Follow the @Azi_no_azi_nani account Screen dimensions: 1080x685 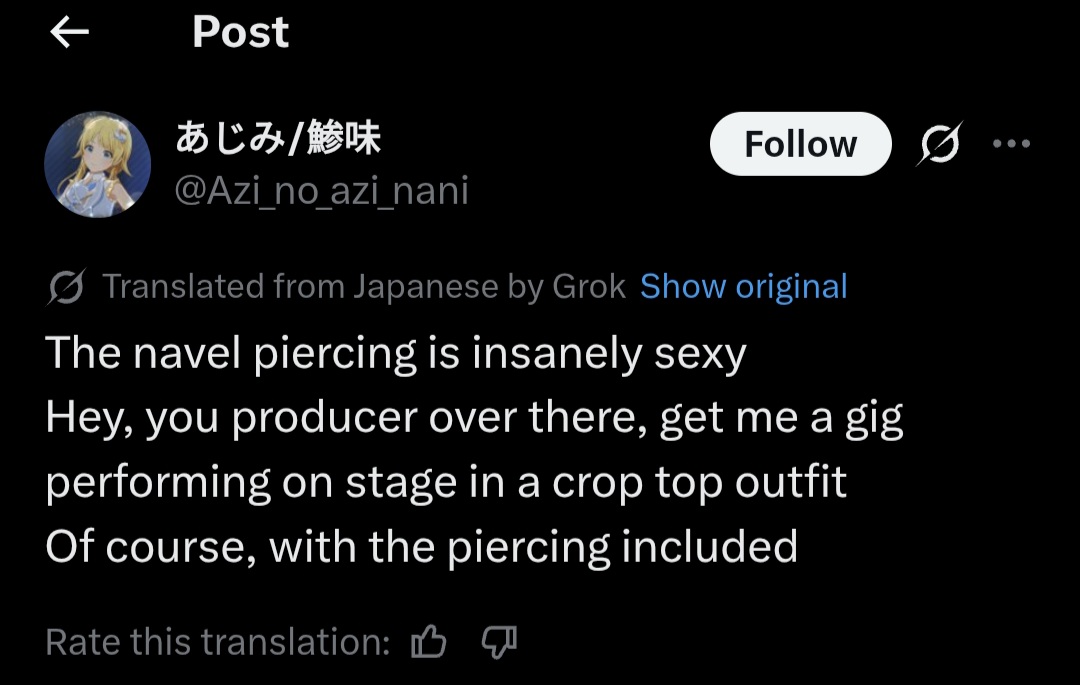coord(800,144)
